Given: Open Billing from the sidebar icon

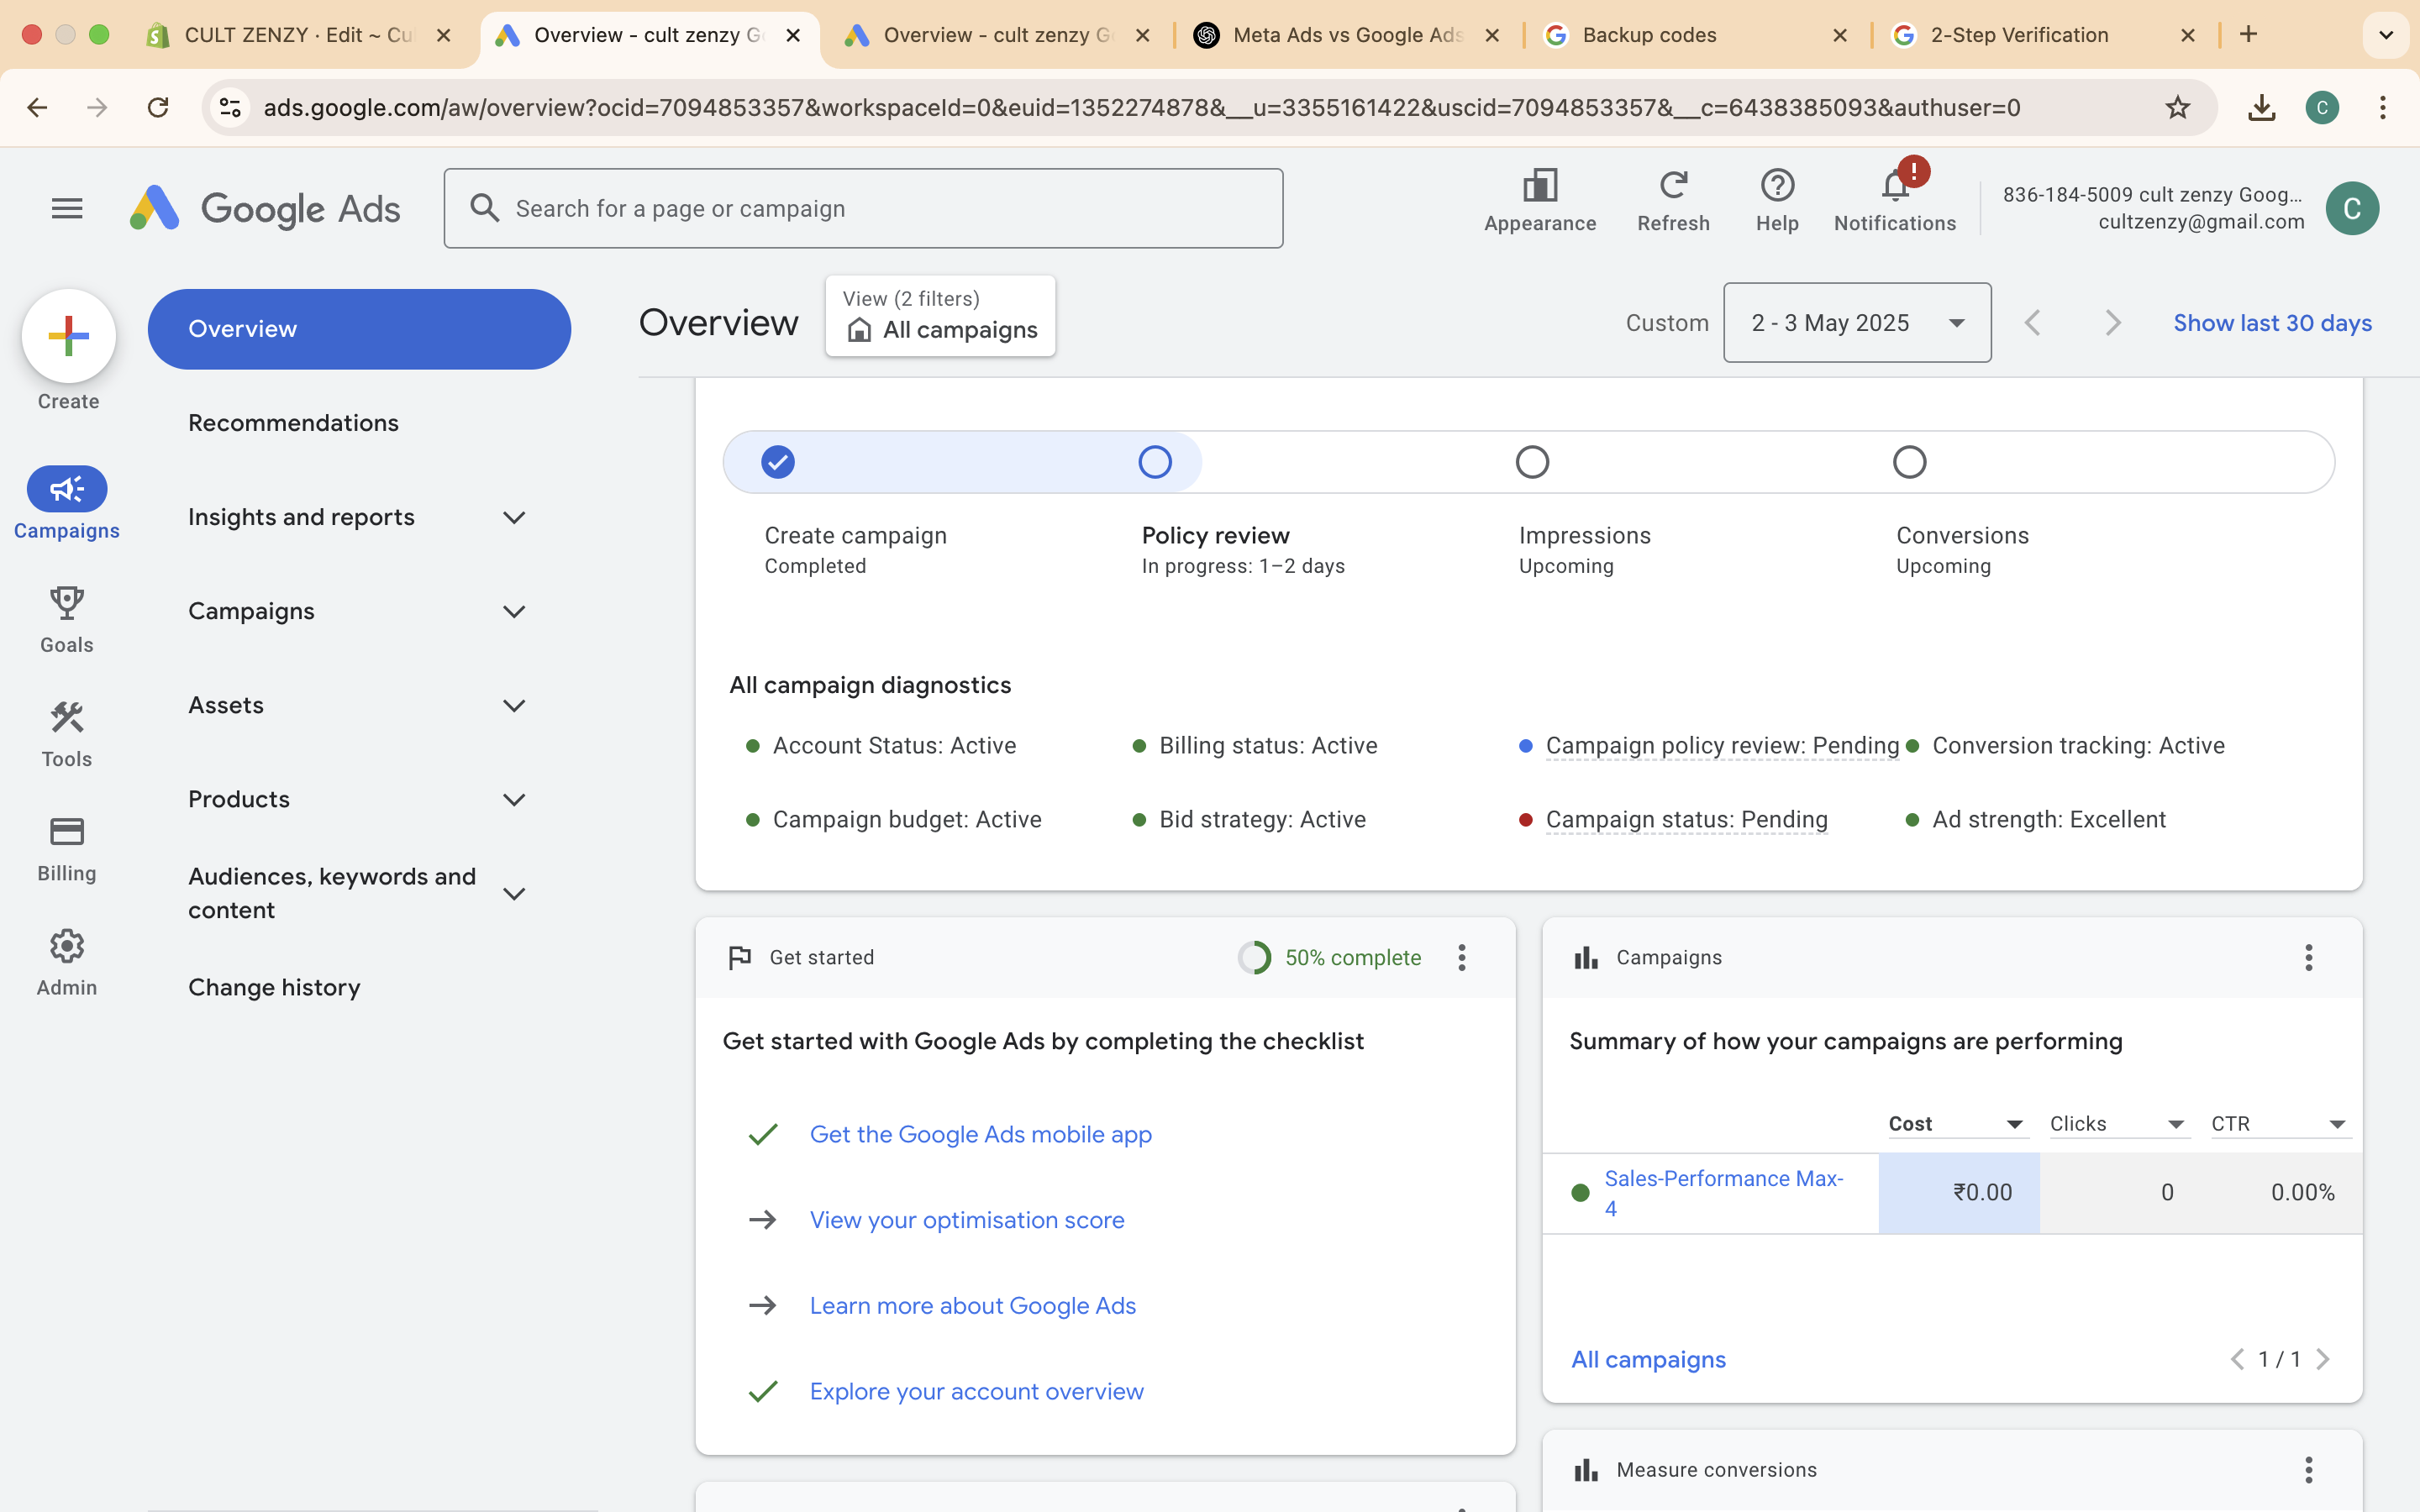Looking at the screenshot, I should [66, 831].
